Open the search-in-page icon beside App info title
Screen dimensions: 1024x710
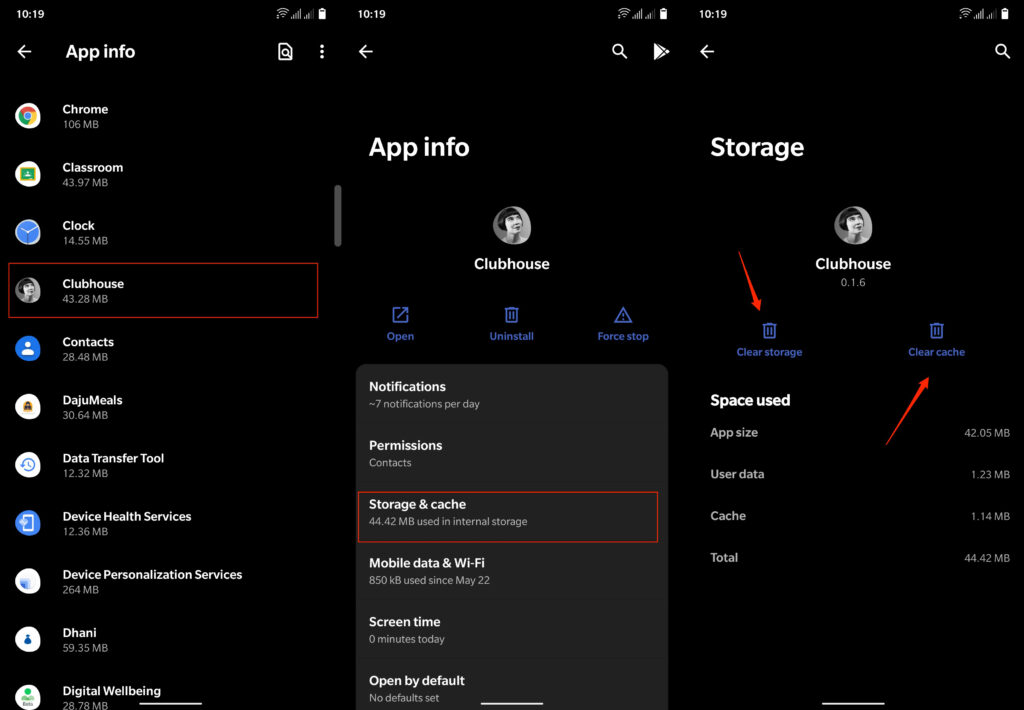pos(285,52)
